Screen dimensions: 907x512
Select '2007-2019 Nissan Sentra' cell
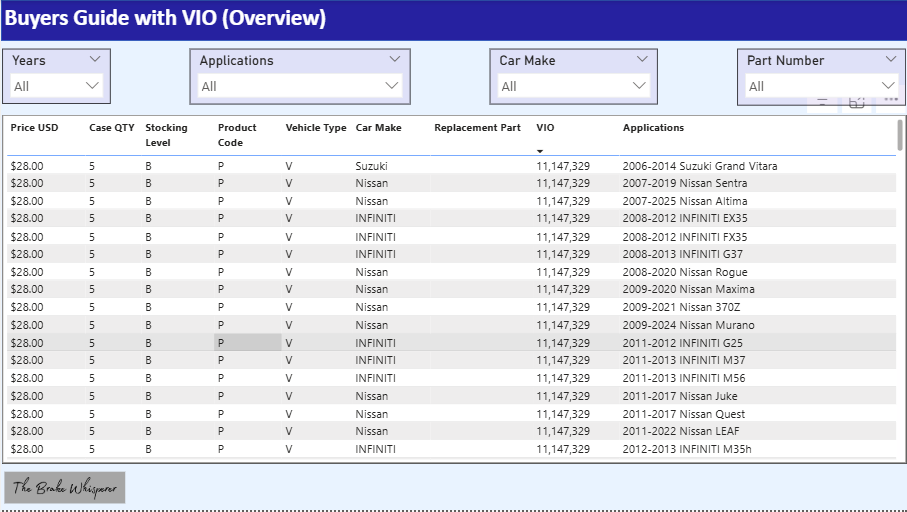pyautogui.click(x=685, y=183)
